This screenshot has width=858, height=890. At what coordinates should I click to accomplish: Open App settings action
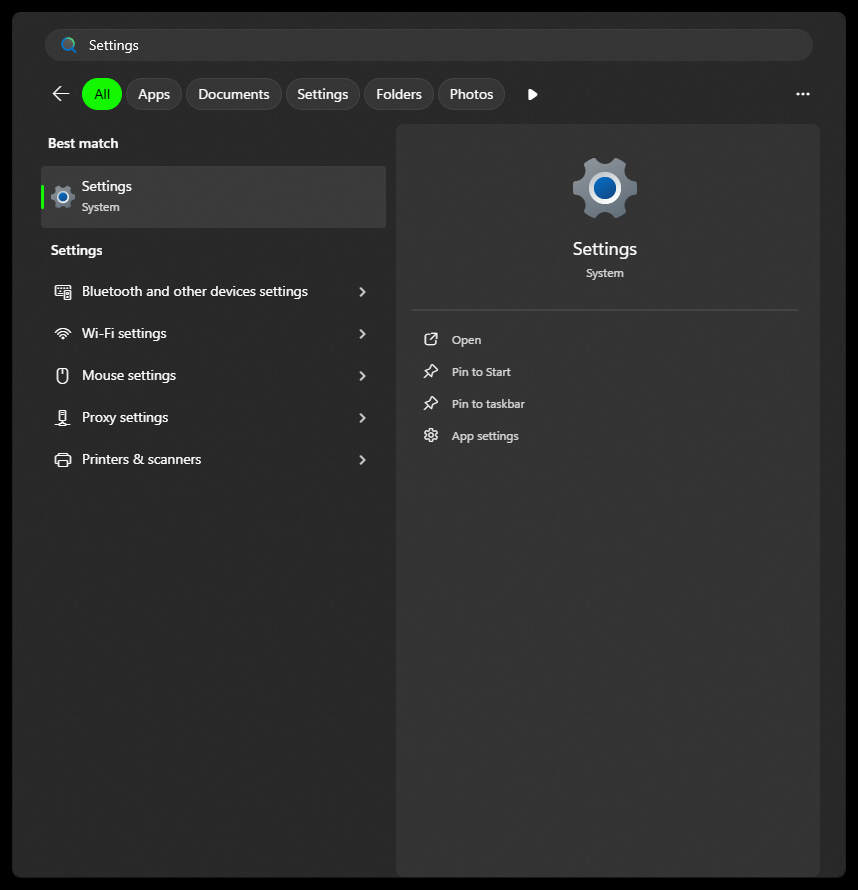click(x=485, y=436)
